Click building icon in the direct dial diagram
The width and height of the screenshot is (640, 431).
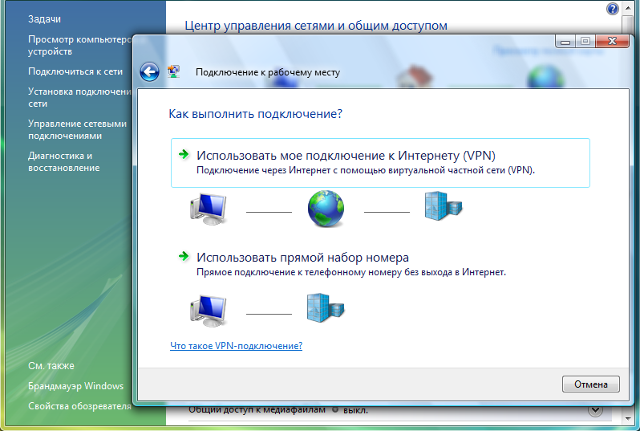[x=325, y=308]
